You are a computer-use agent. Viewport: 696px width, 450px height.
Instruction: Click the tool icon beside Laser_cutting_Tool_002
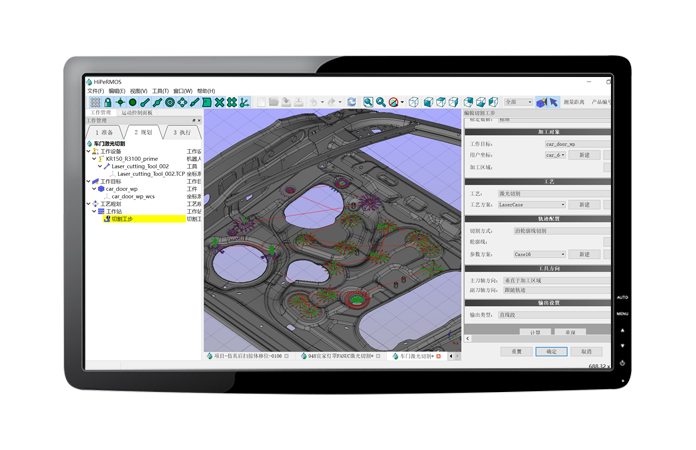pyautogui.click(x=107, y=166)
